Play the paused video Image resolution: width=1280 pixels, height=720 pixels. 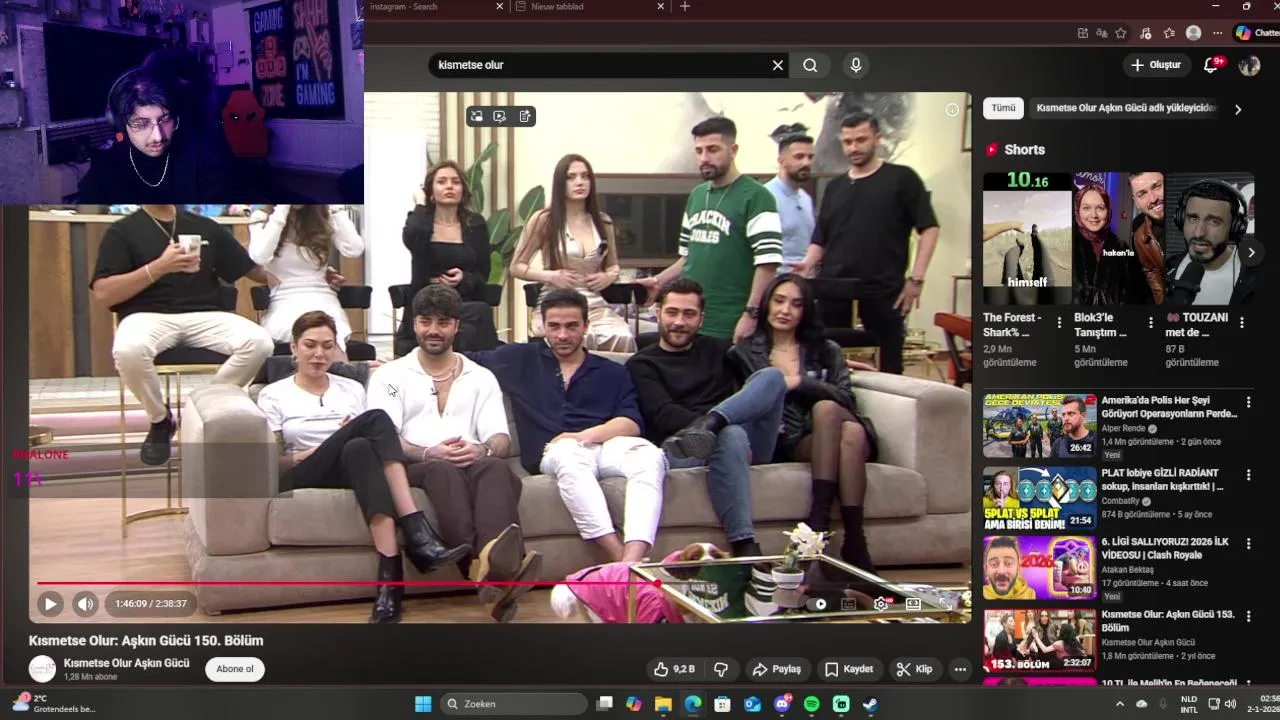(x=50, y=604)
